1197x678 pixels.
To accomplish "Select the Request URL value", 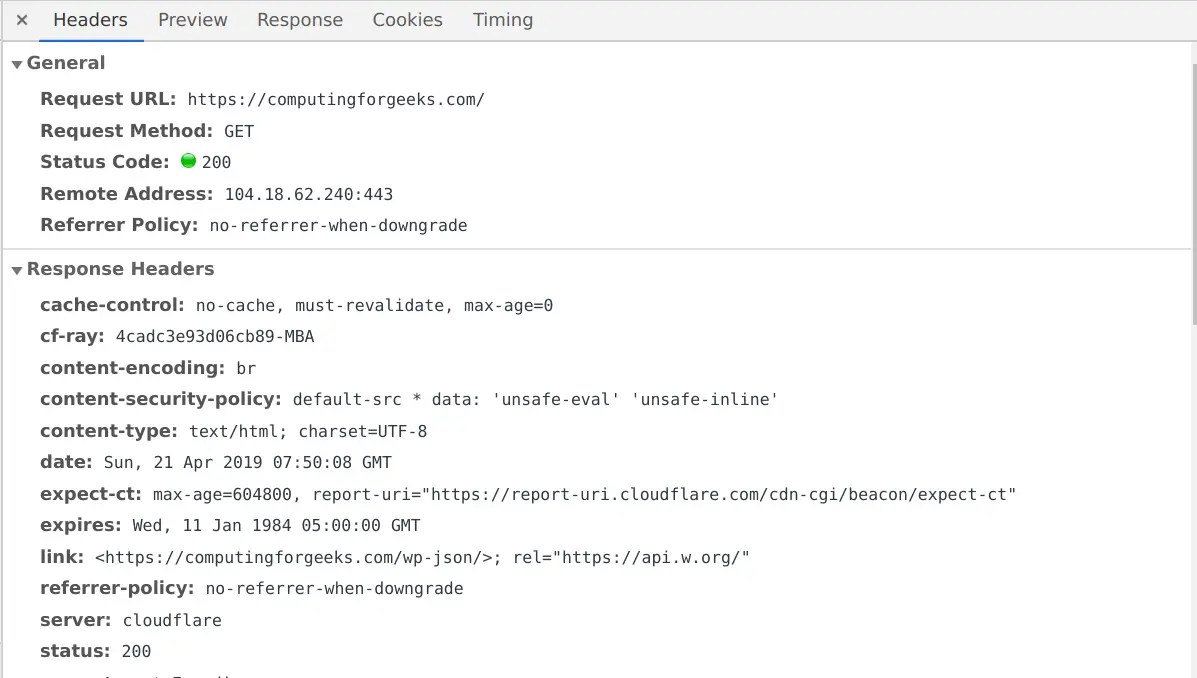I will coord(336,99).
